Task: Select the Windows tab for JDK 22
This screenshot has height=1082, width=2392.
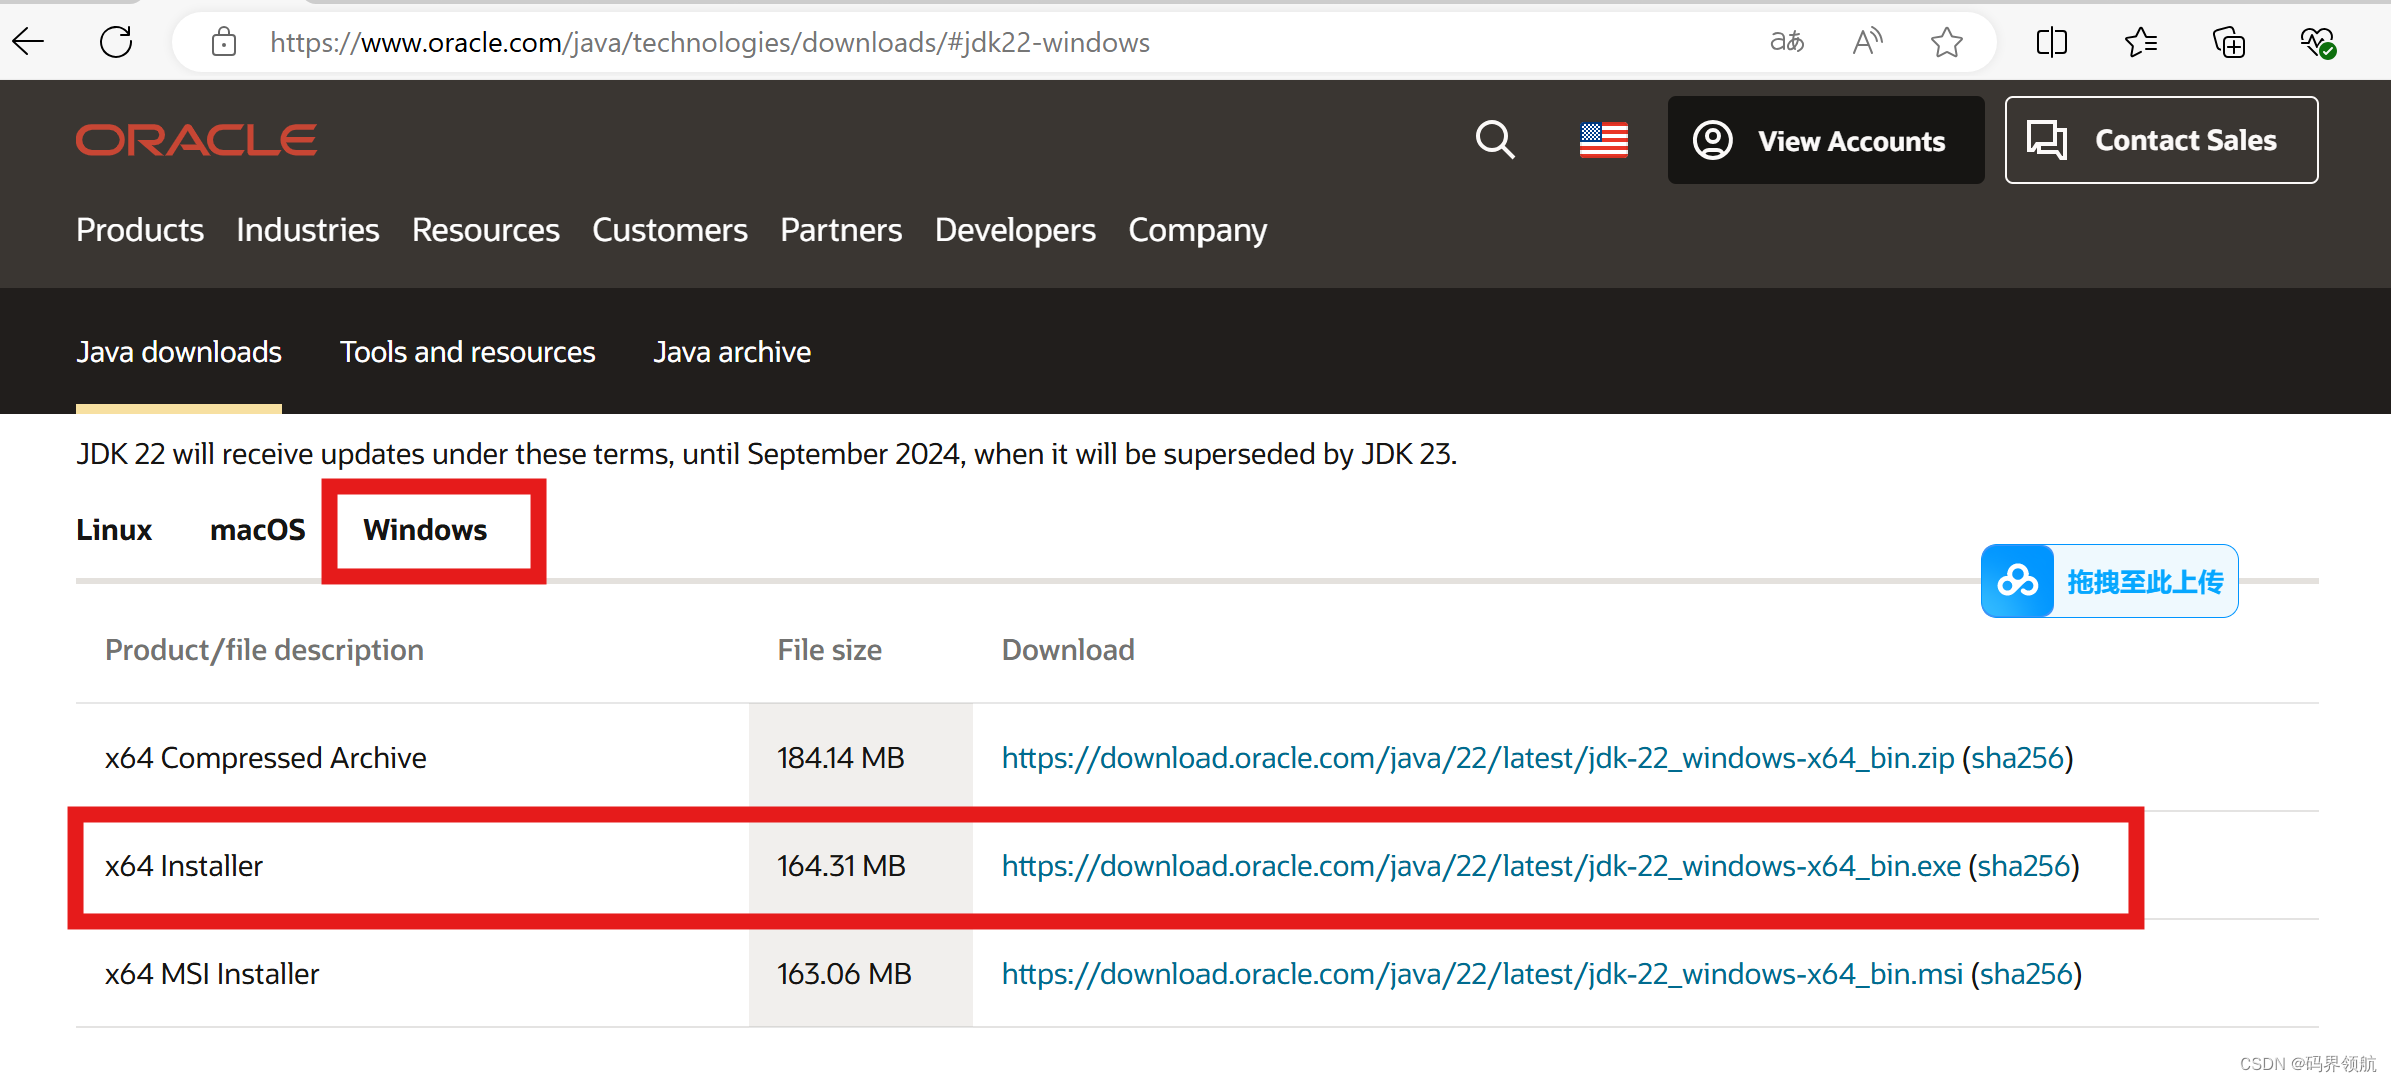Action: [x=426, y=530]
